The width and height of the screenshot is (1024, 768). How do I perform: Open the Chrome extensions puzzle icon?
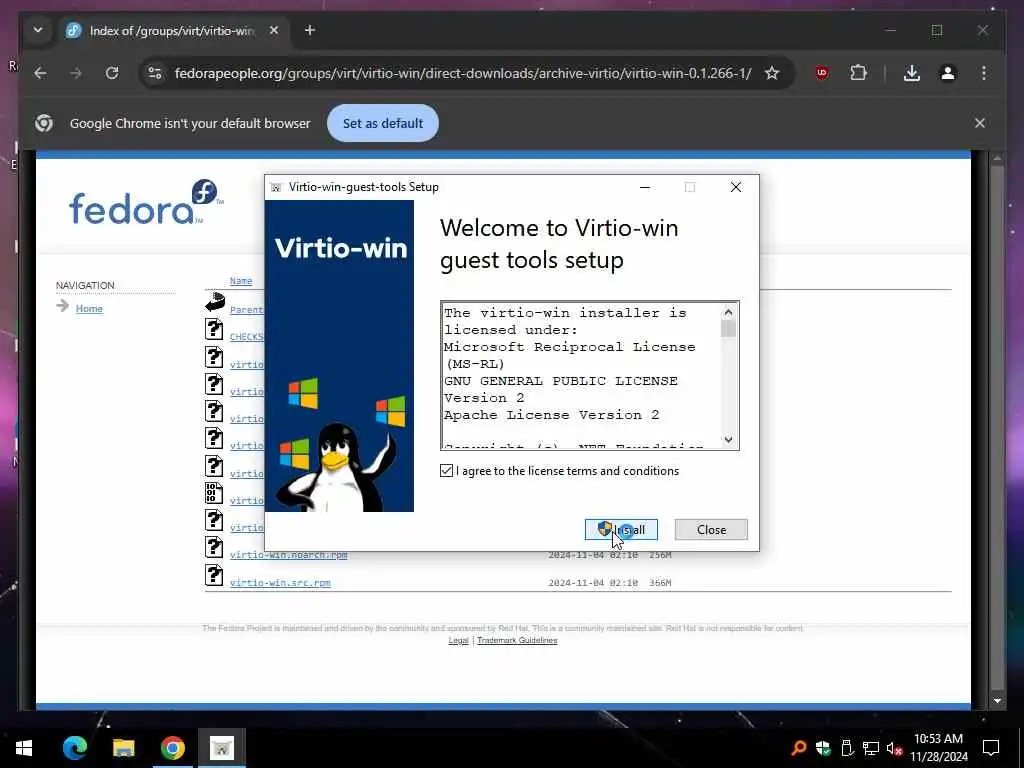(859, 73)
